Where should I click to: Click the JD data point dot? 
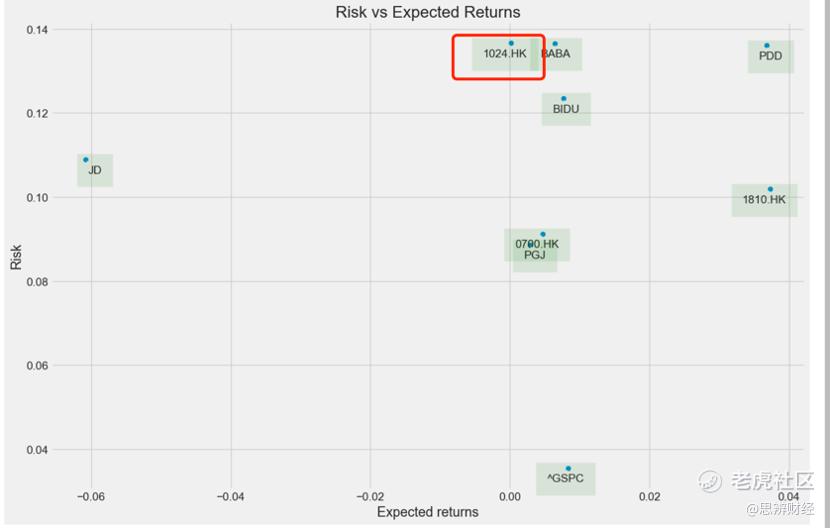(86, 159)
